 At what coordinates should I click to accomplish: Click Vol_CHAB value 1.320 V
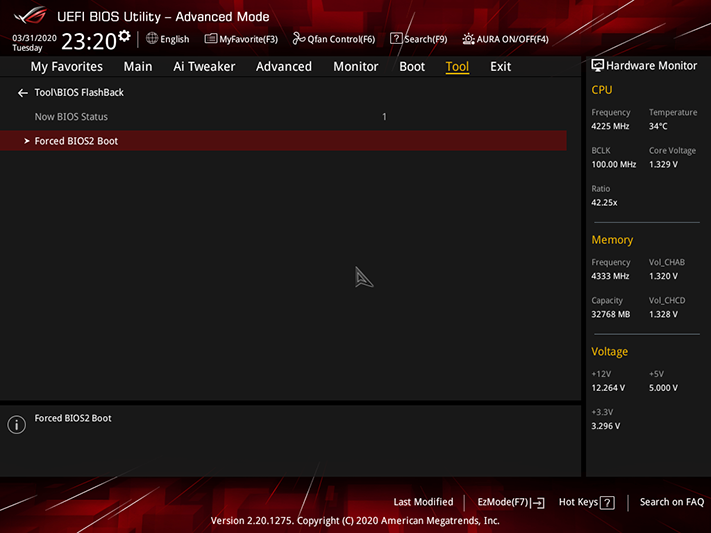(x=663, y=276)
